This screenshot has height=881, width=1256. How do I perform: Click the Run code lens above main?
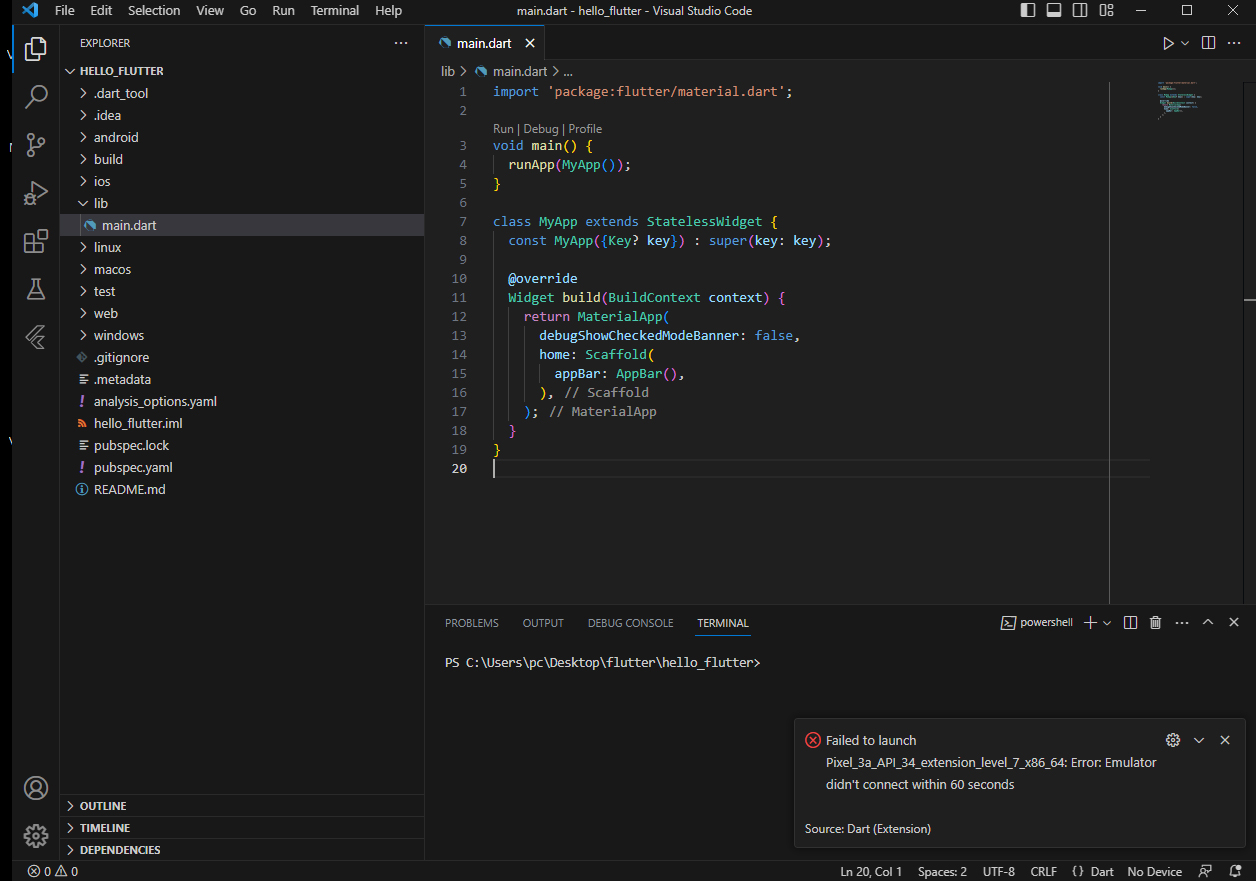click(x=503, y=129)
